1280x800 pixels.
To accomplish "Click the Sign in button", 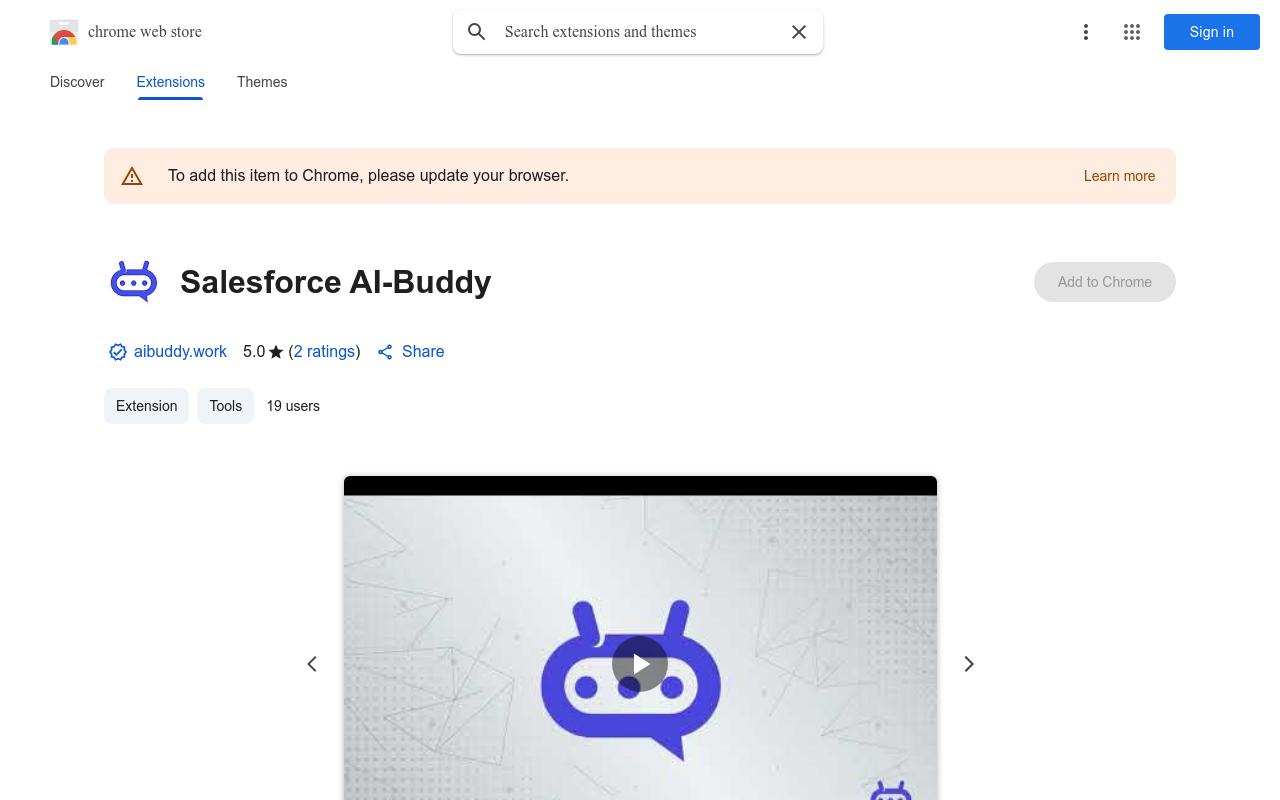I will coord(1212,32).
